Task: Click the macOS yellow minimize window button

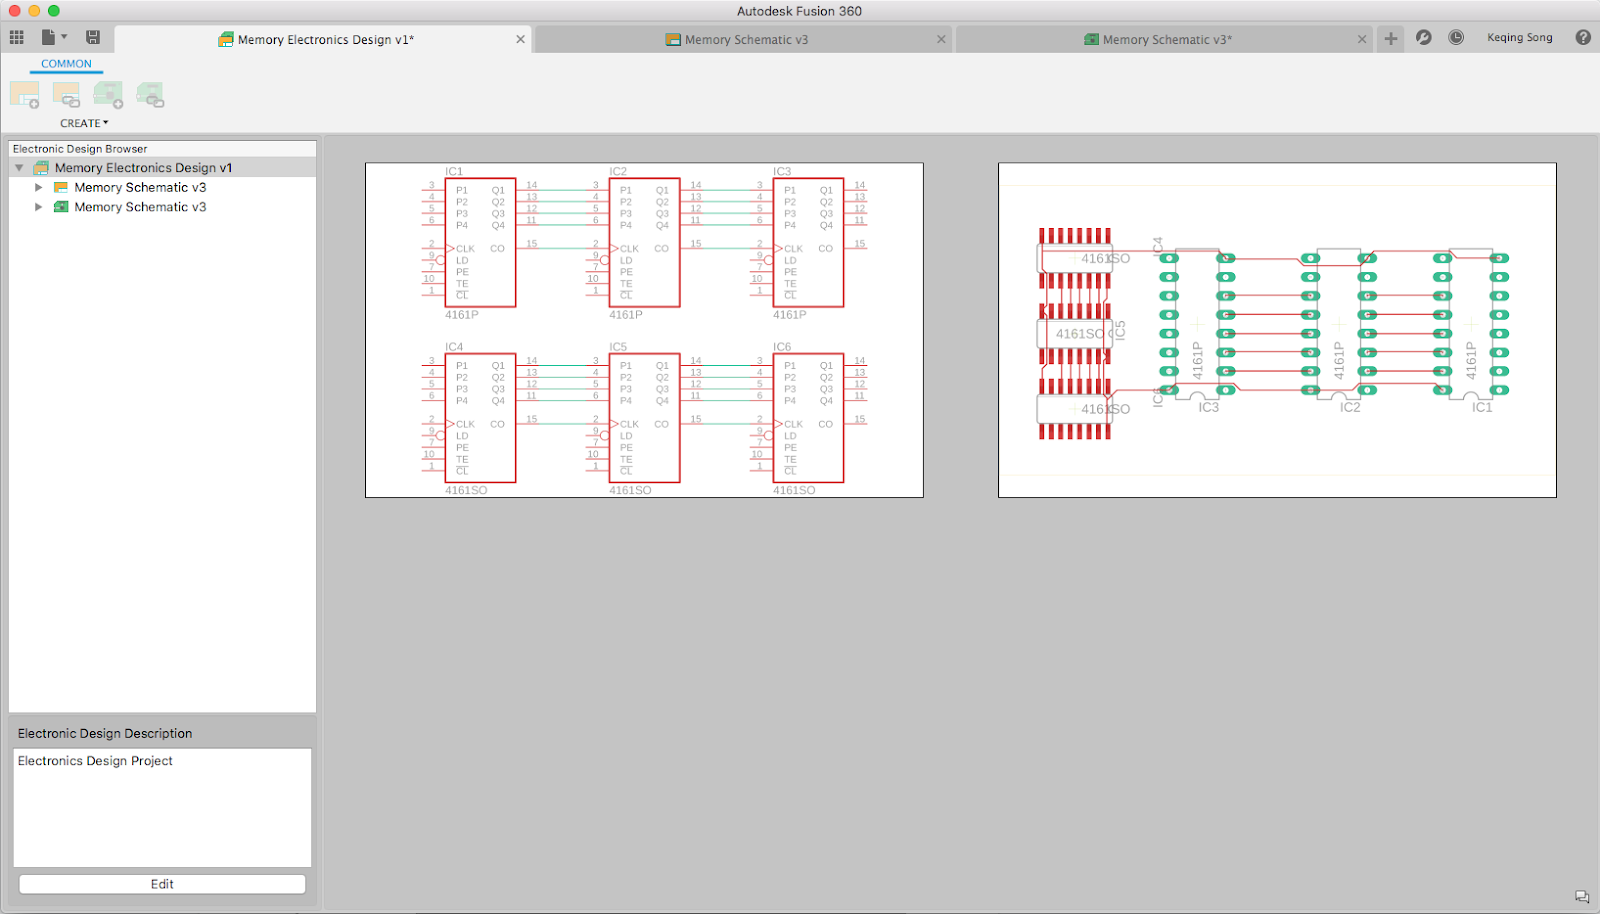Action: 34,11
